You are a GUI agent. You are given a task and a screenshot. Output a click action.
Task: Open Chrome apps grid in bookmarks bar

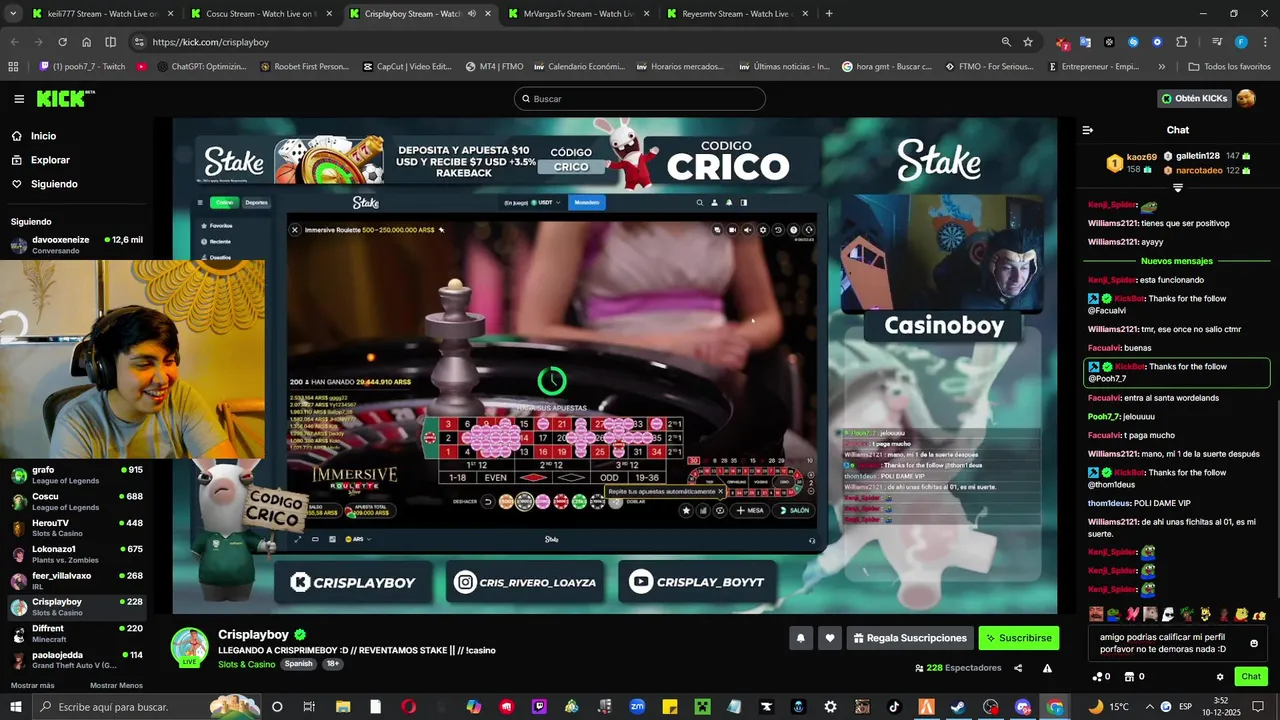click(x=13, y=67)
